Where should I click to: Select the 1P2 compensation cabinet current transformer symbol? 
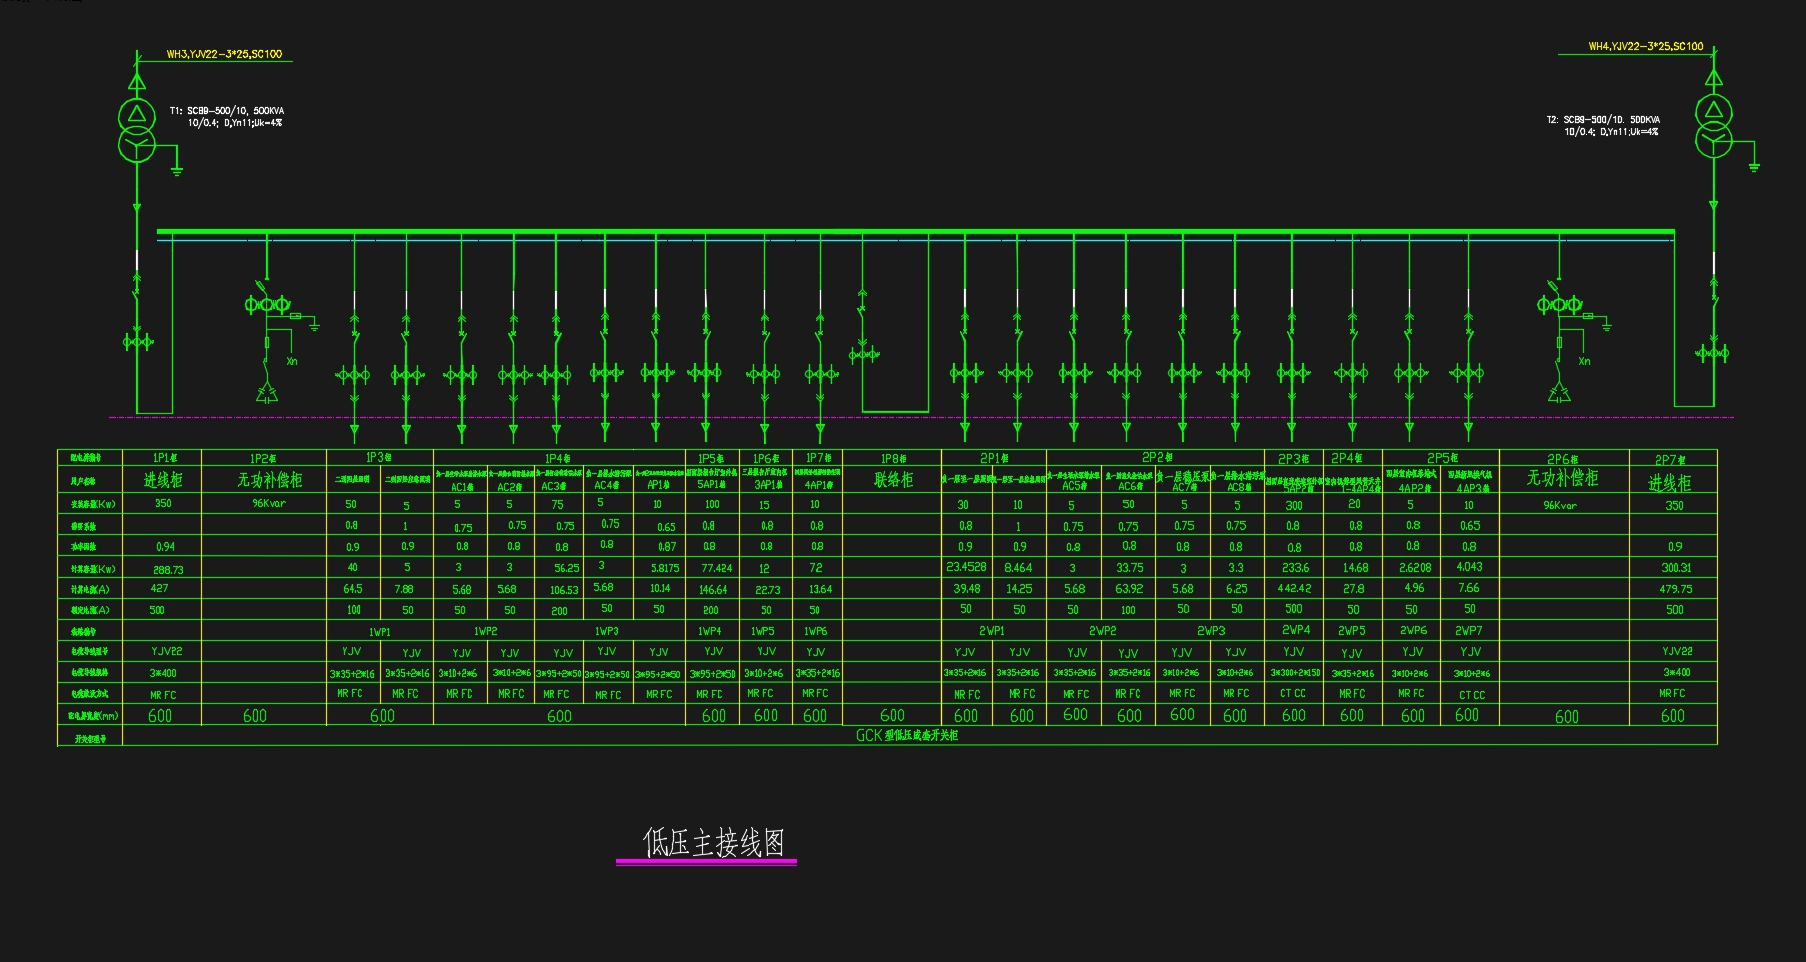(x=267, y=304)
